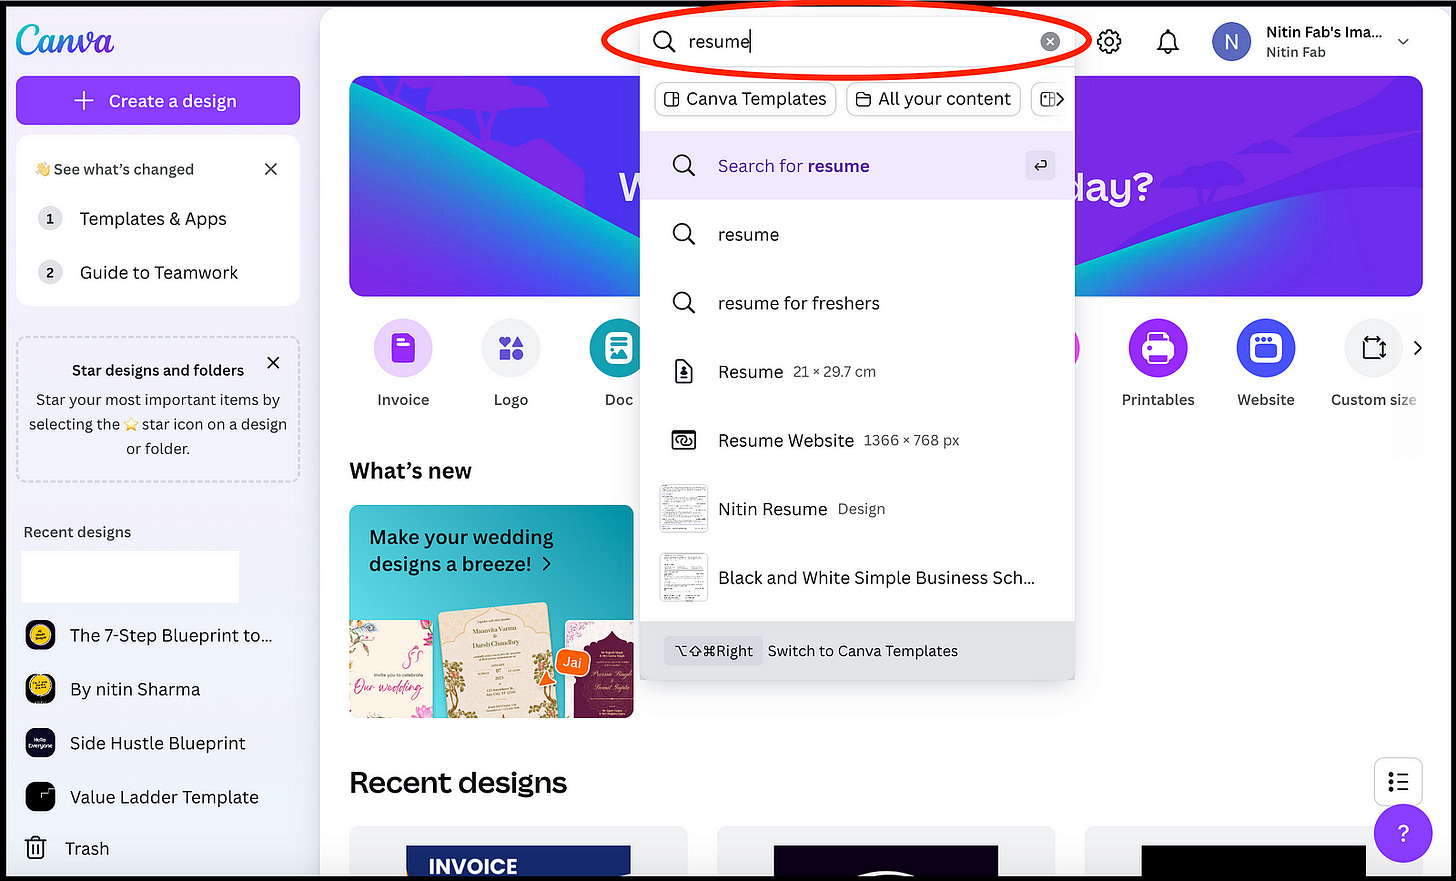1456x881 pixels.
Task: Switch recent designs to list view
Action: click(x=1398, y=781)
